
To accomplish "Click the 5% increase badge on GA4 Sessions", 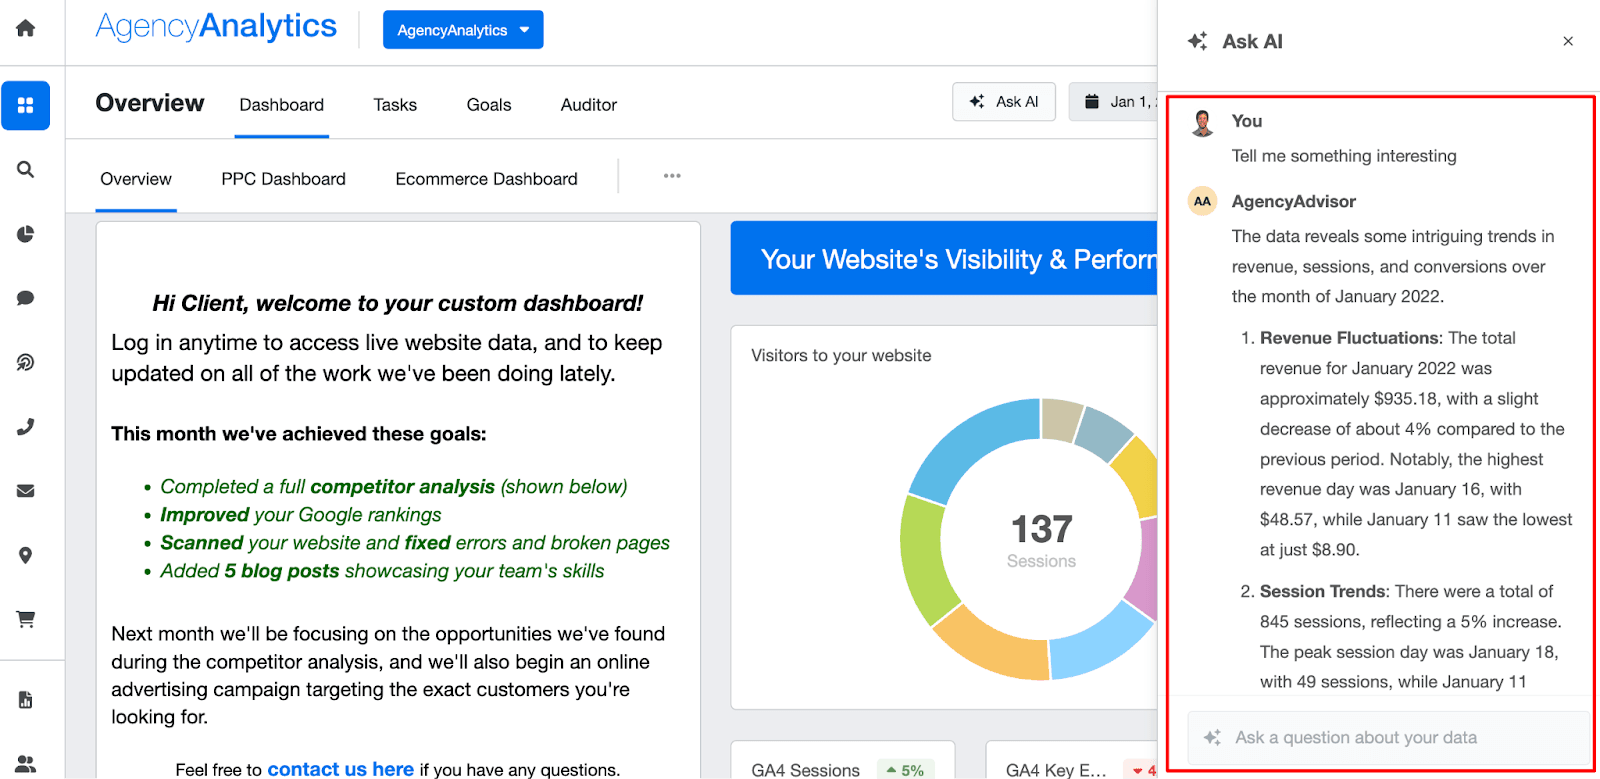I will 906,770.
